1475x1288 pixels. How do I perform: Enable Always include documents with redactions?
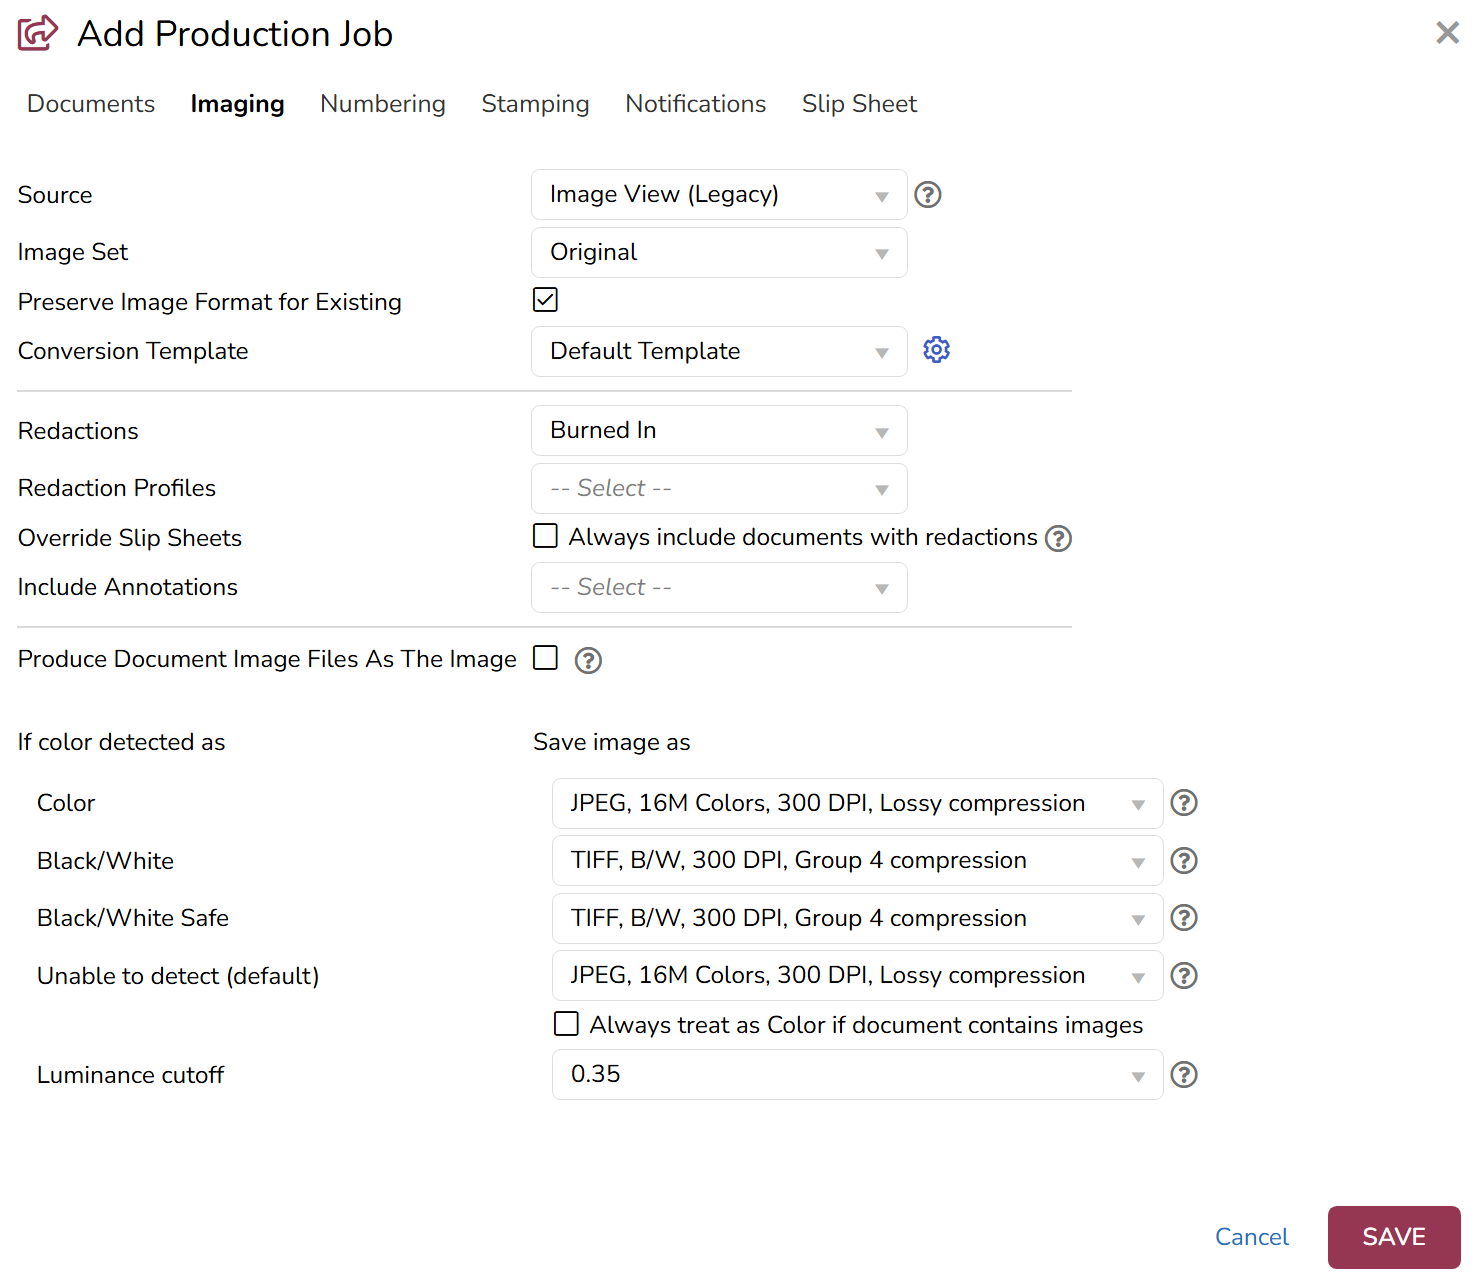tap(545, 537)
